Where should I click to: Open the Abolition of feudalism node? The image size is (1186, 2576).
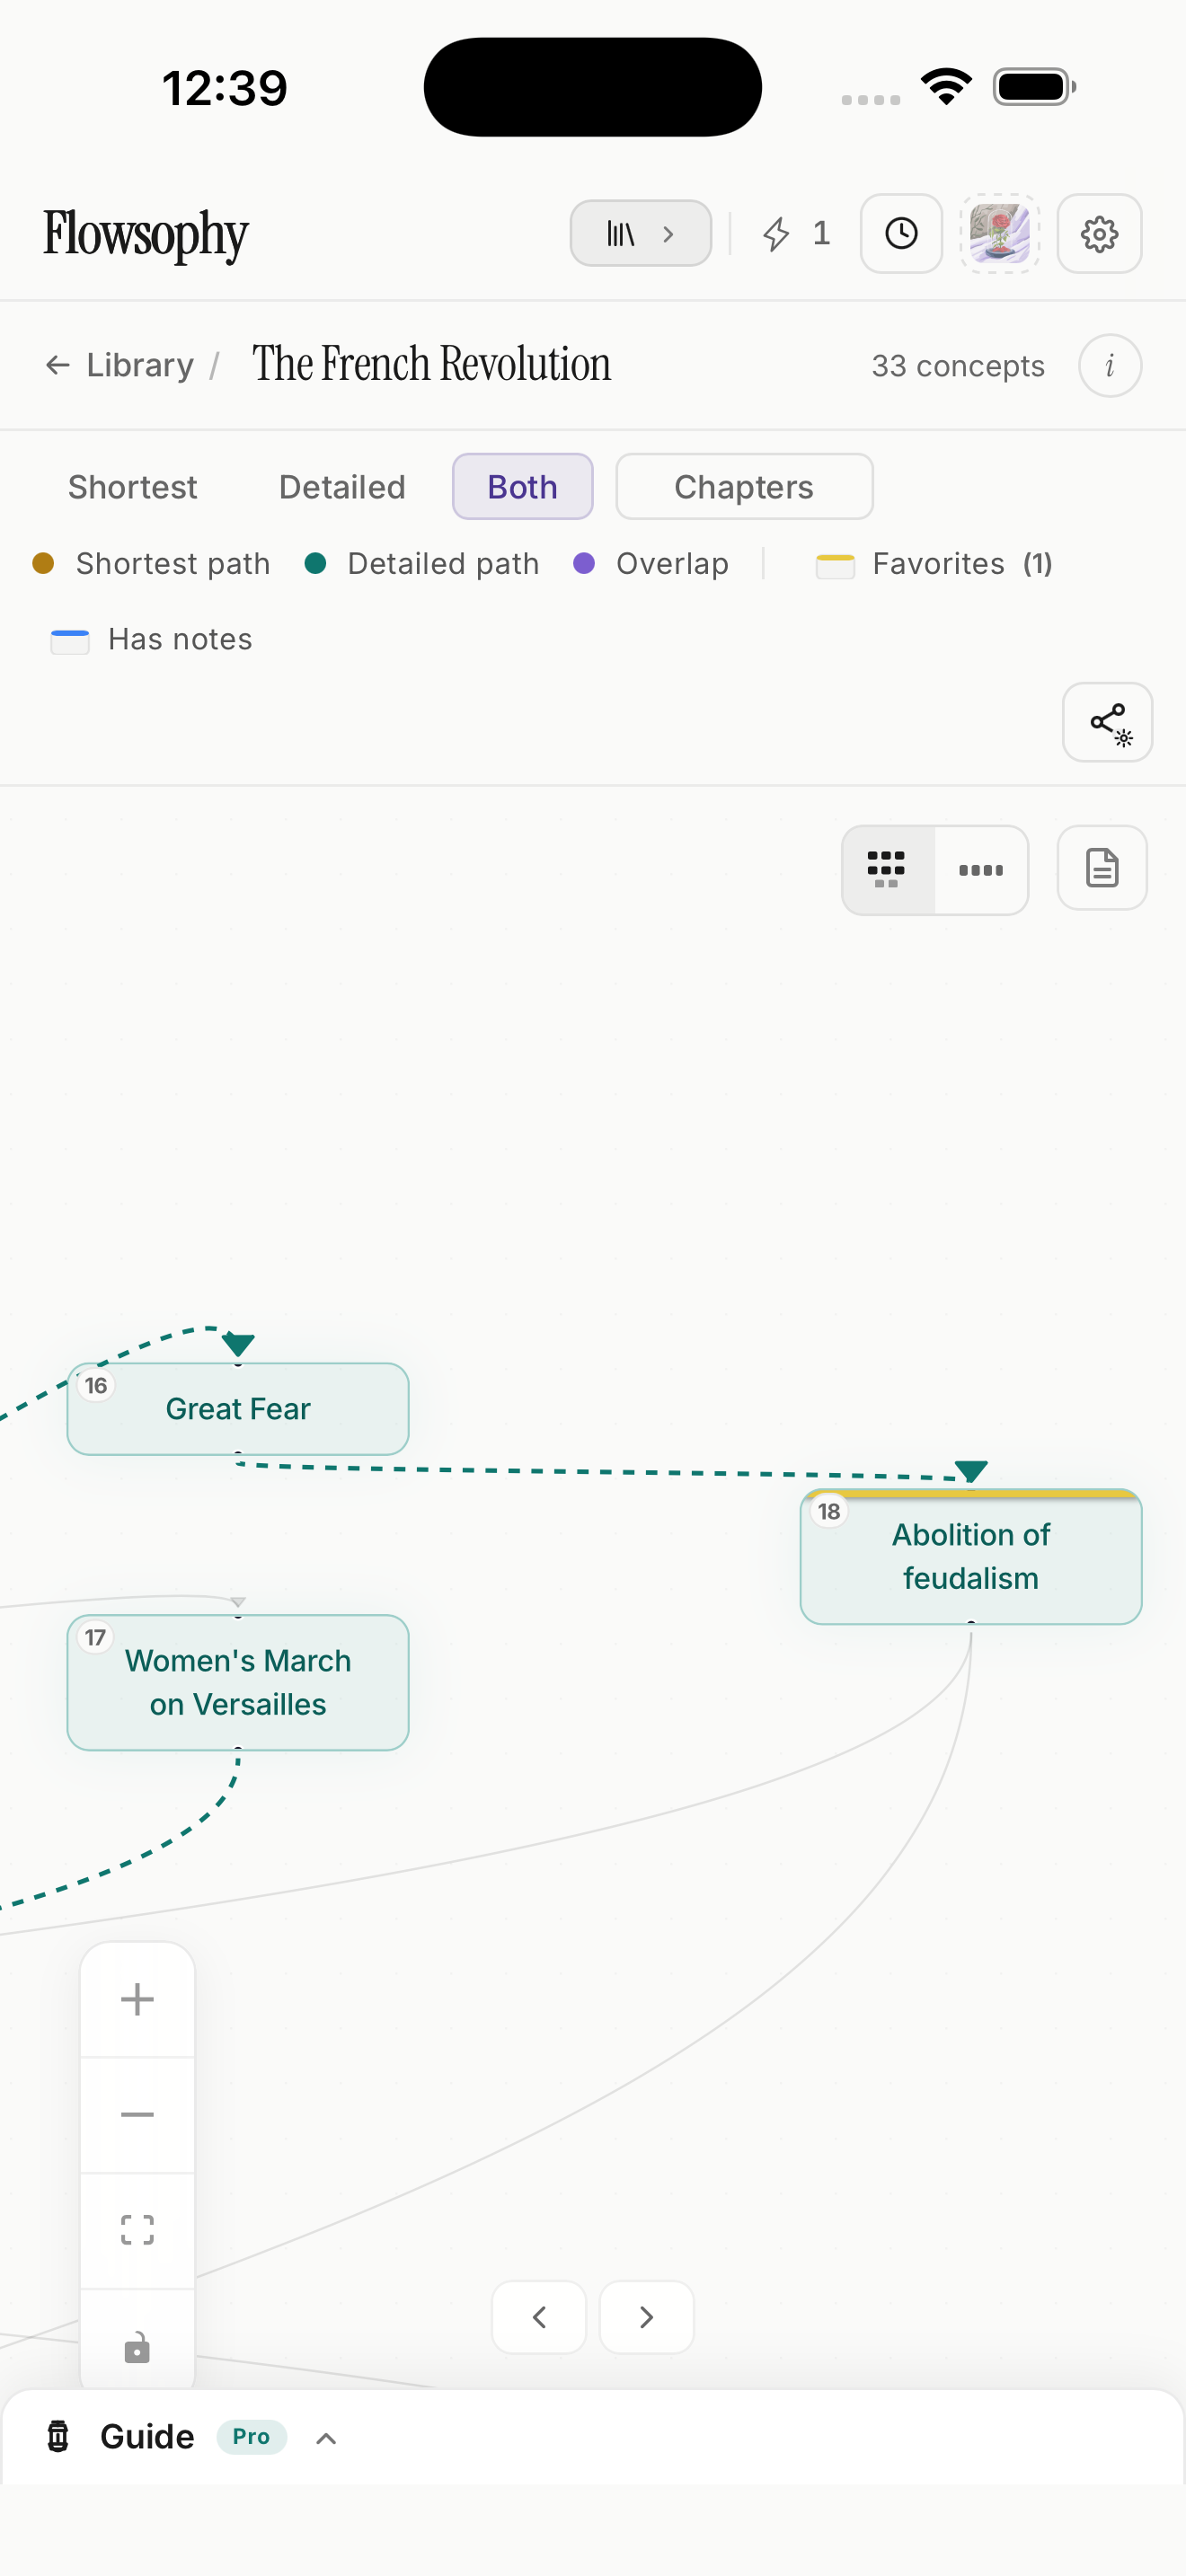pyautogui.click(x=971, y=1557)
